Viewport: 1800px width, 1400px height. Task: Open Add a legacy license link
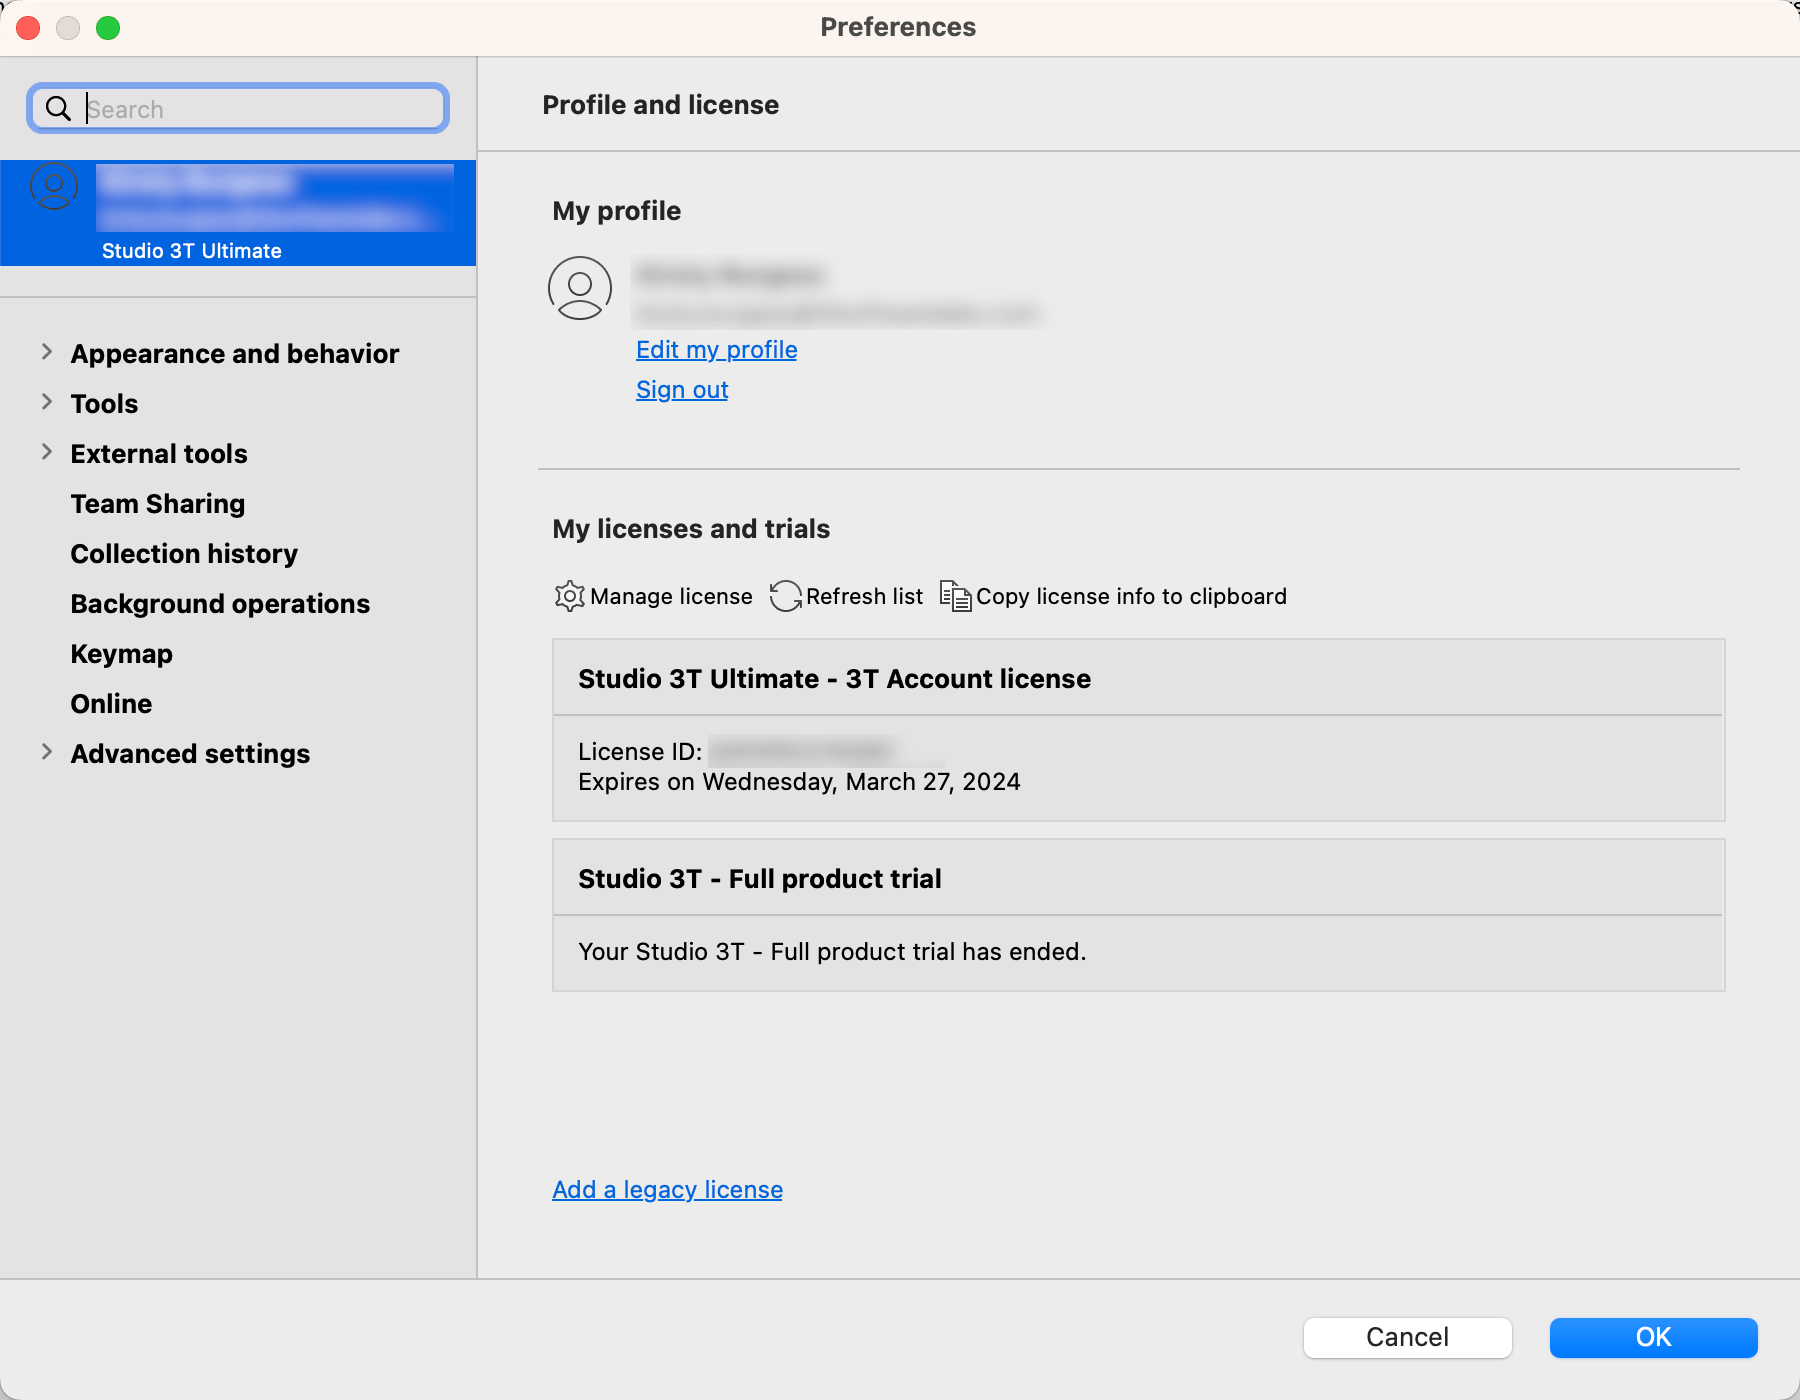667,1190
